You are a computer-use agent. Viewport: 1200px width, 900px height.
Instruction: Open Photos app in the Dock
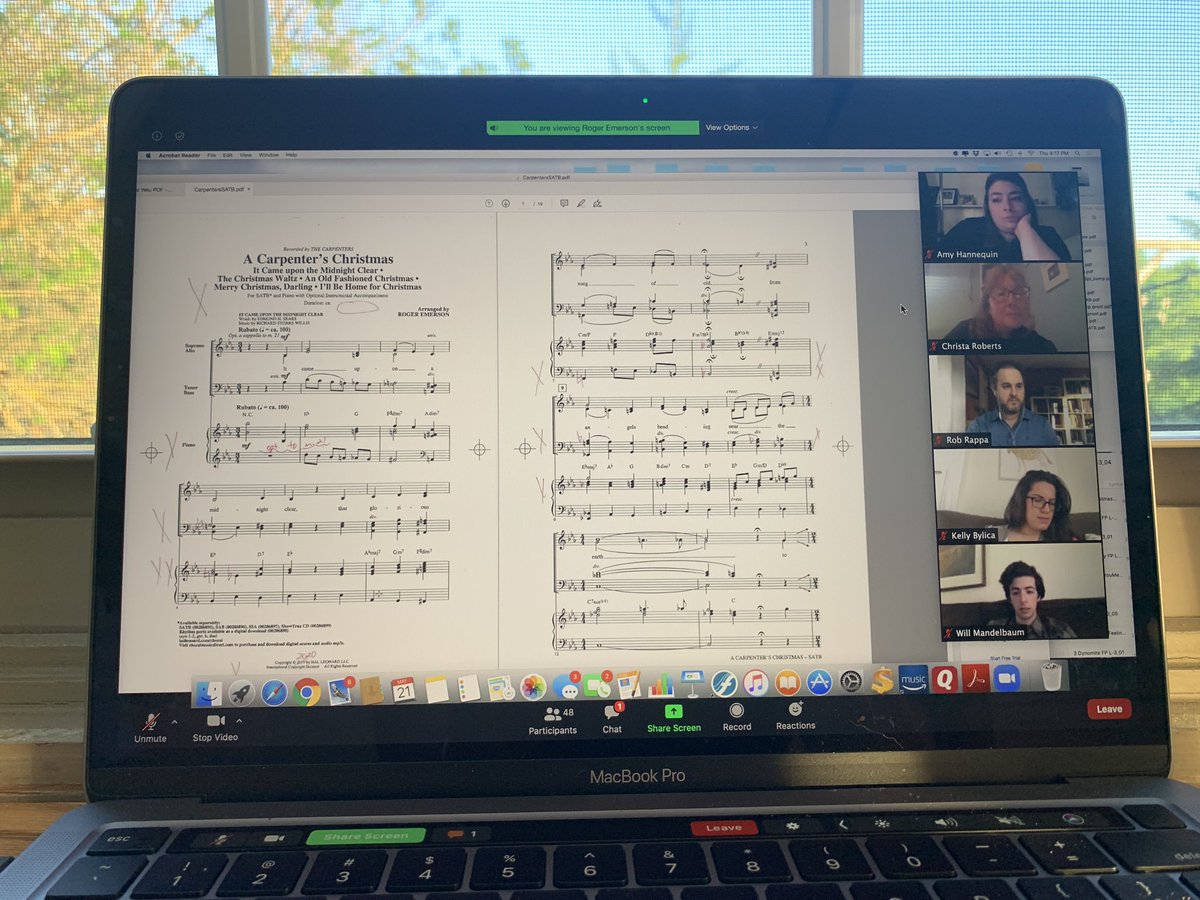click(533, 687)
